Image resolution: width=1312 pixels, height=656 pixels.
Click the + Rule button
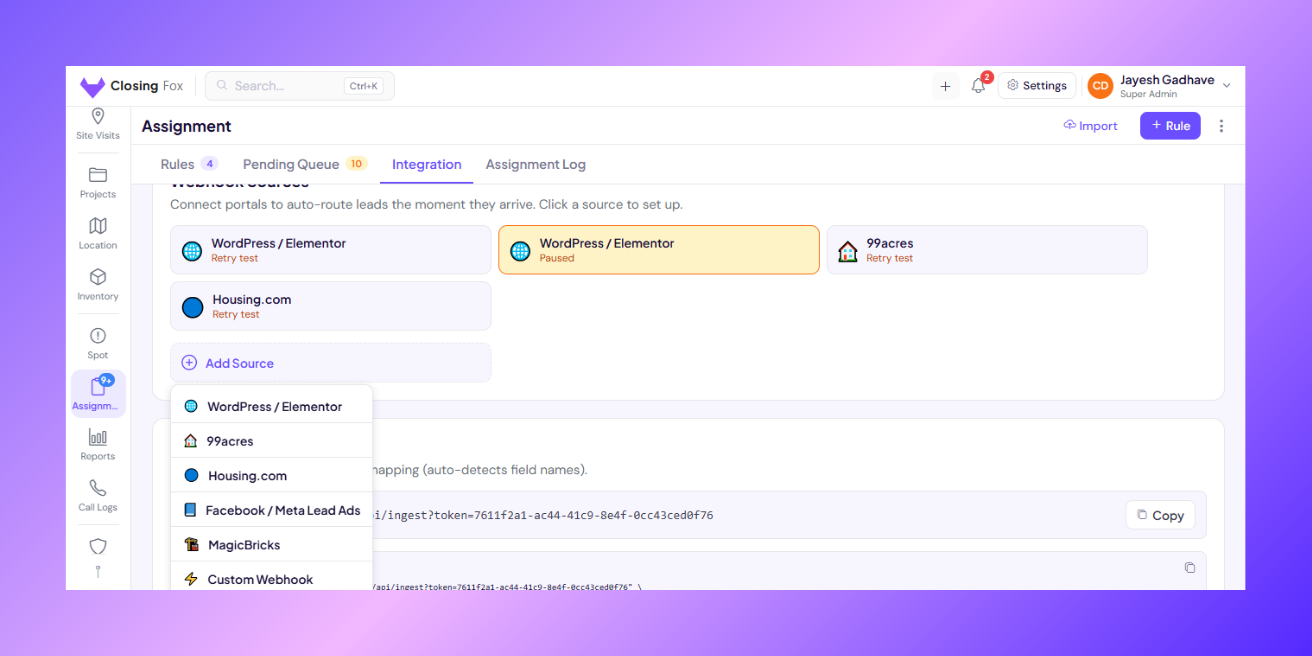coord(1170,125)
